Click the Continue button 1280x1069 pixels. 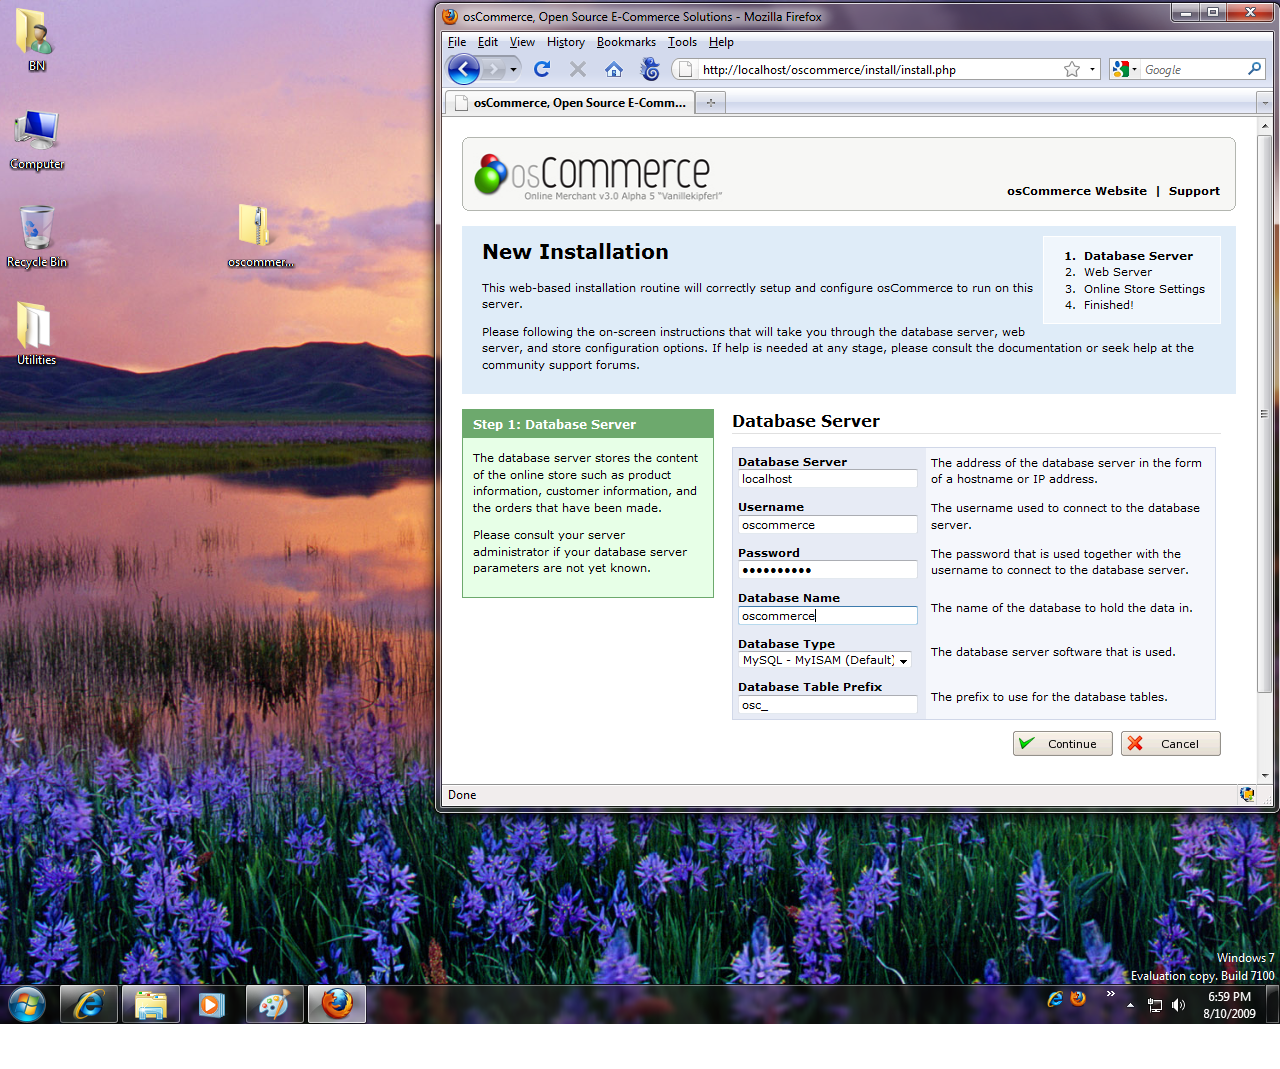(1062, 744)
